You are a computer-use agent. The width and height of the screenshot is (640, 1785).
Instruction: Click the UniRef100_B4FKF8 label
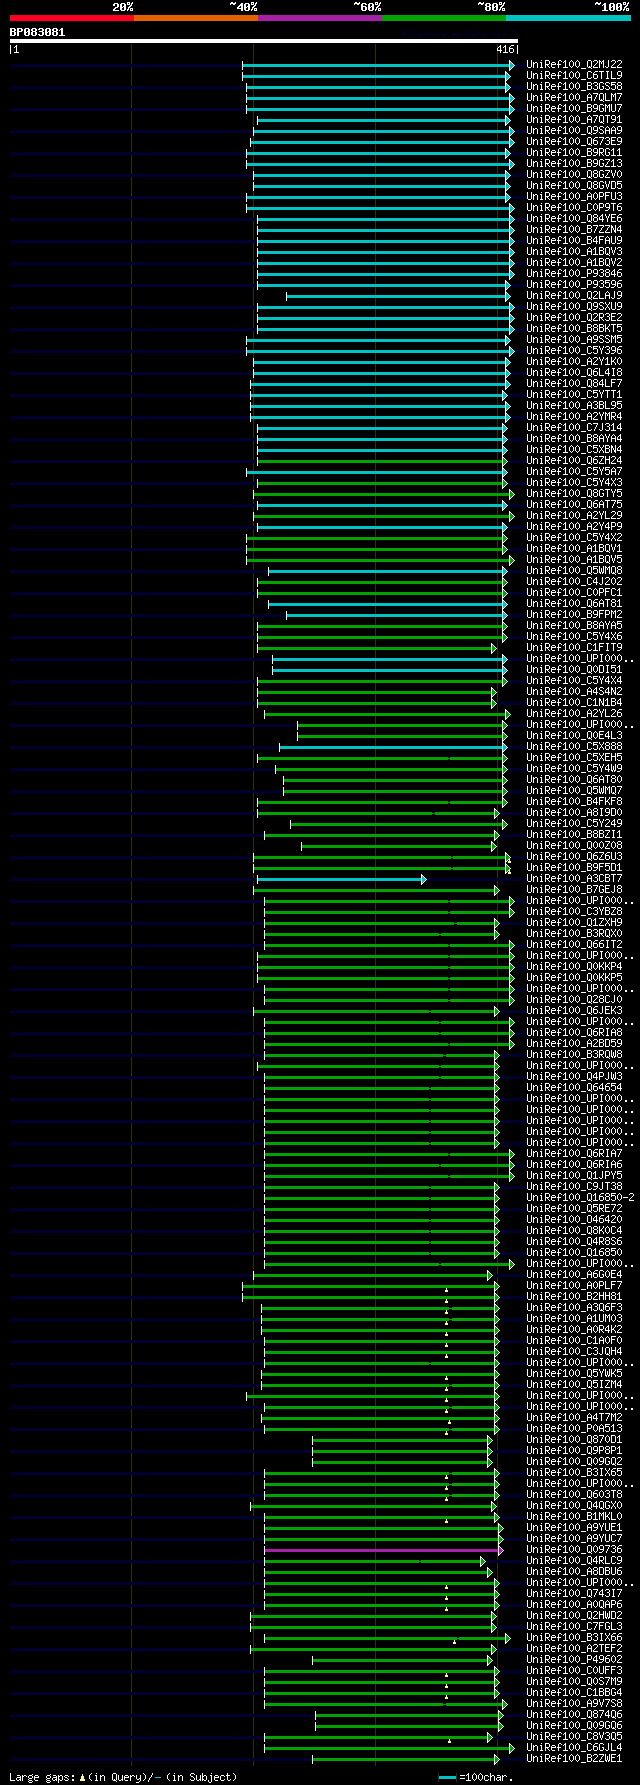click(574, 801)
